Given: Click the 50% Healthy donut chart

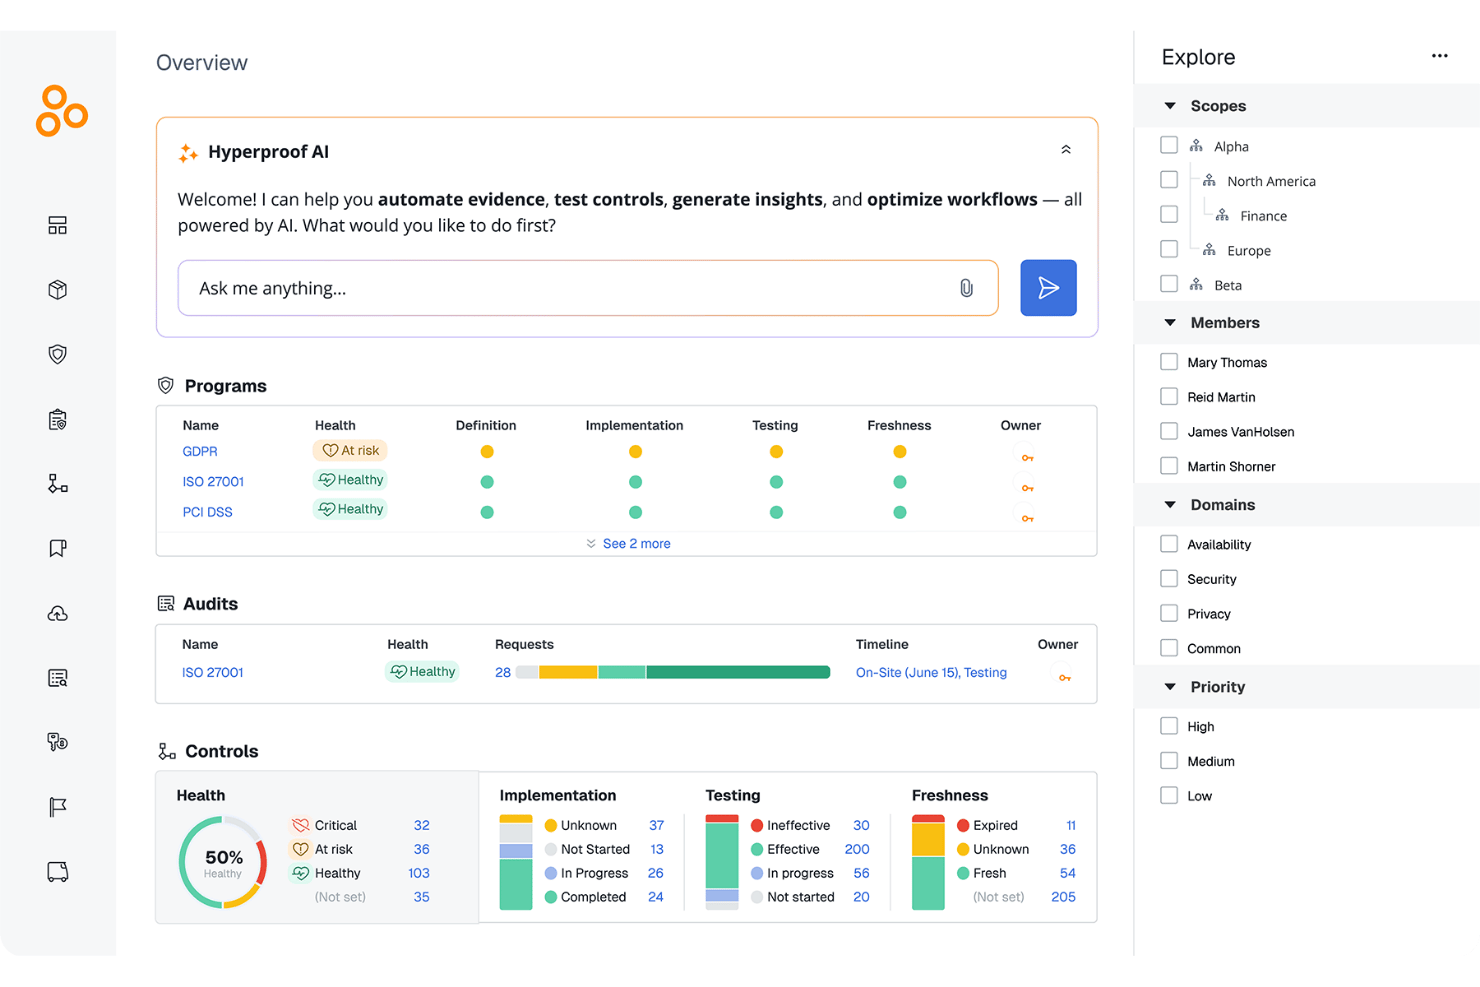Looking at the screenshot, I should coord(223,862).
